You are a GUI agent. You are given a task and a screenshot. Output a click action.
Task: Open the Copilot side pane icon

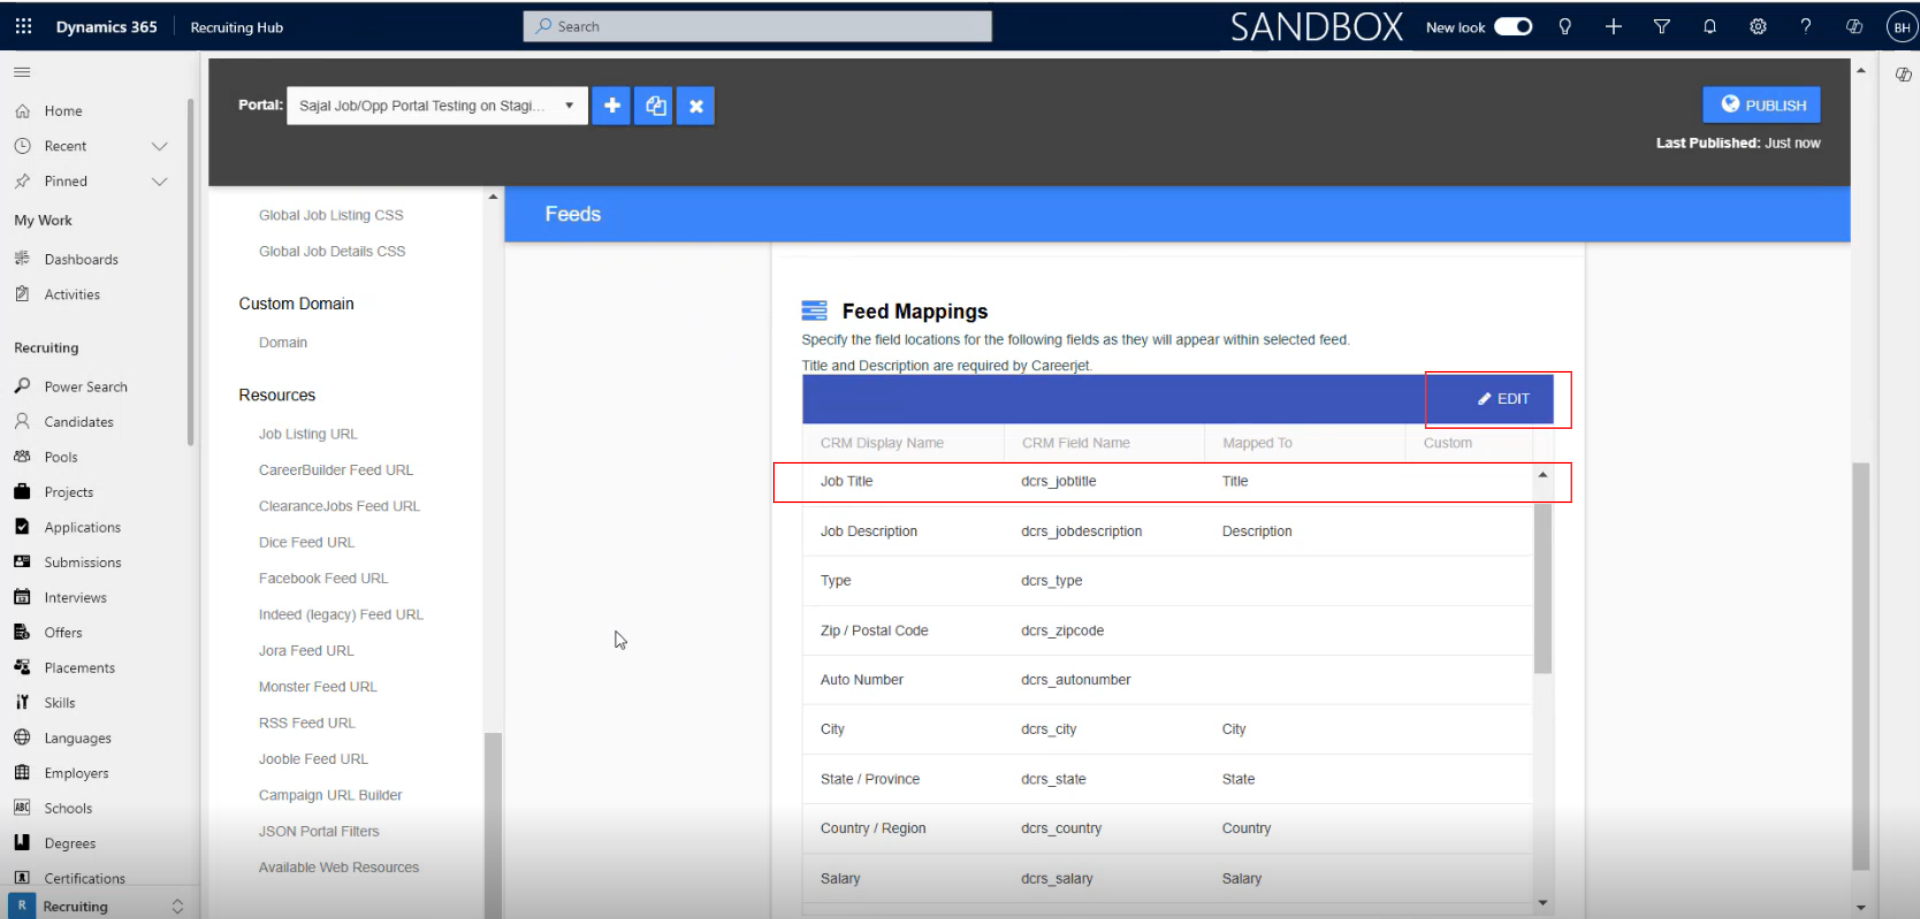(x=1903, y=75)
